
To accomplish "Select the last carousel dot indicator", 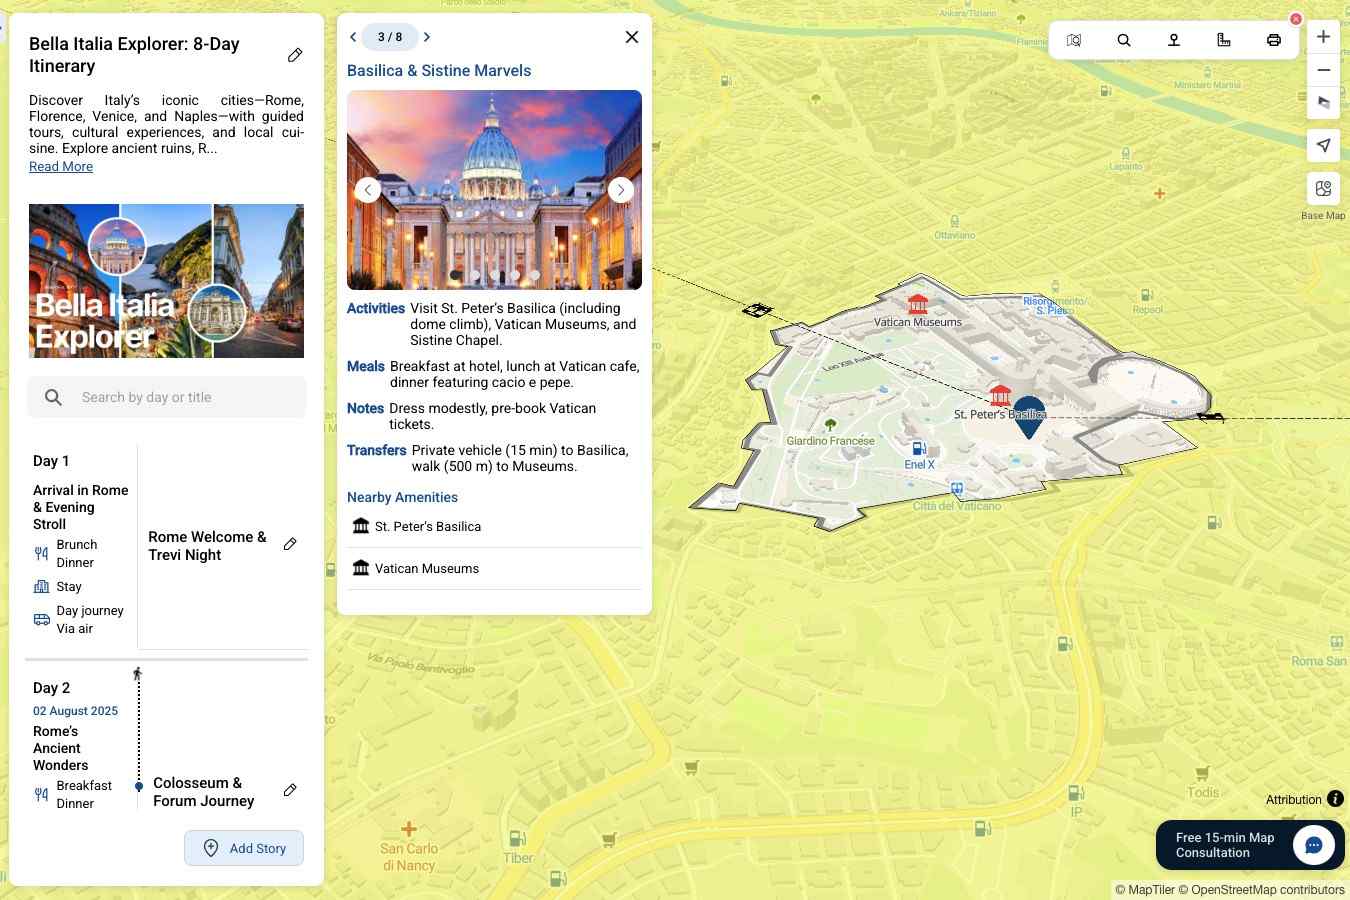I will [x=535, y=275].
